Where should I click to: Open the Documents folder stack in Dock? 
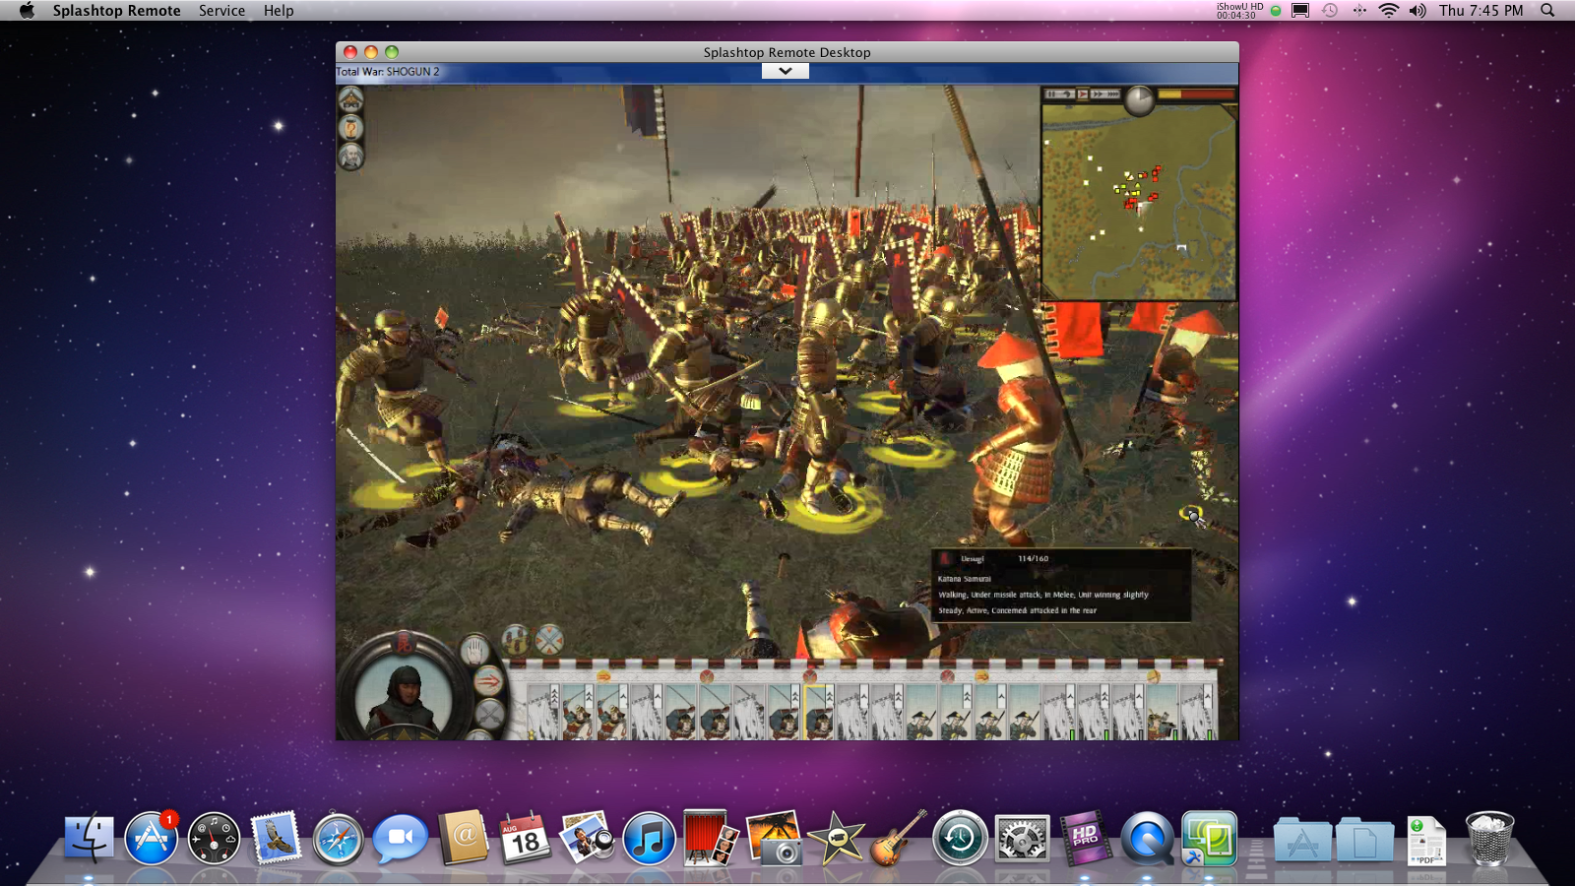[1365, 838]
